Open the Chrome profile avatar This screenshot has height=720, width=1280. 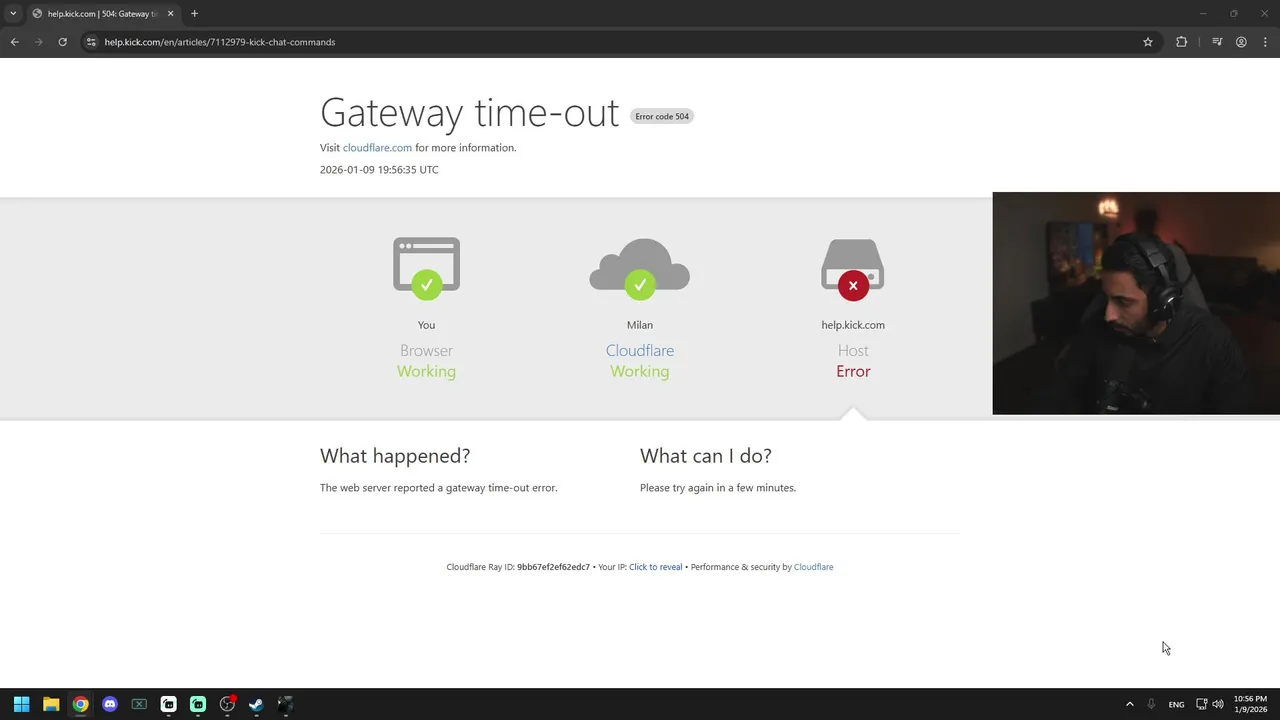(1241, 42)
